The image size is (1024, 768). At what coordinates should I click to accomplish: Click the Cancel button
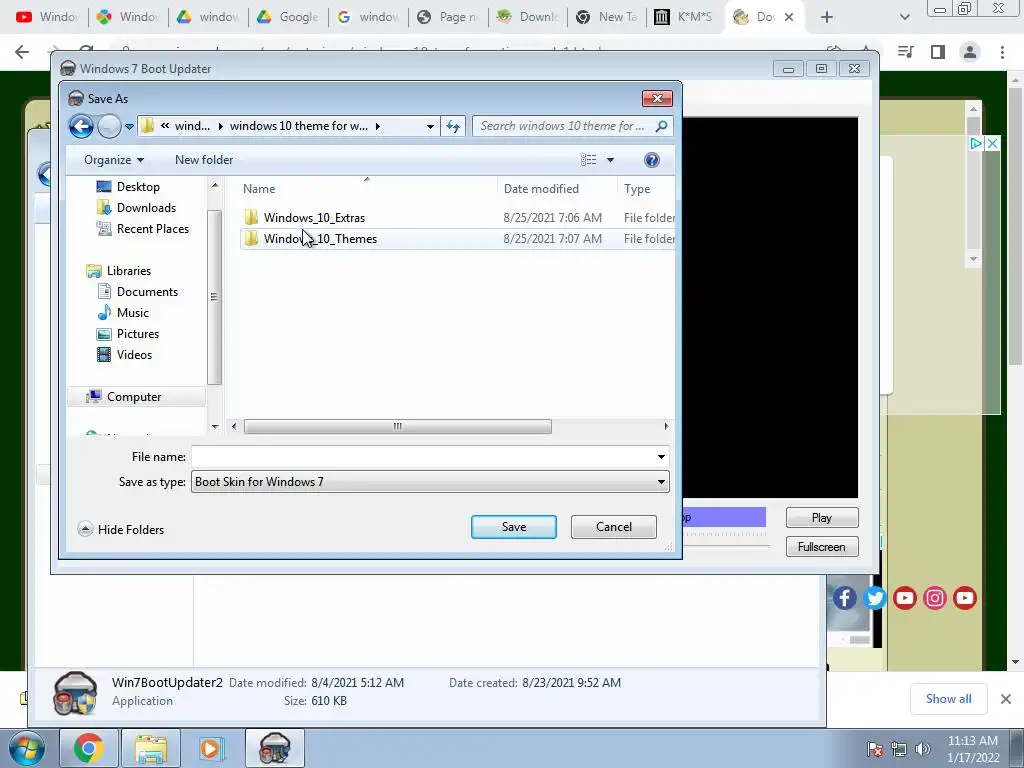[x=613, y=527]
